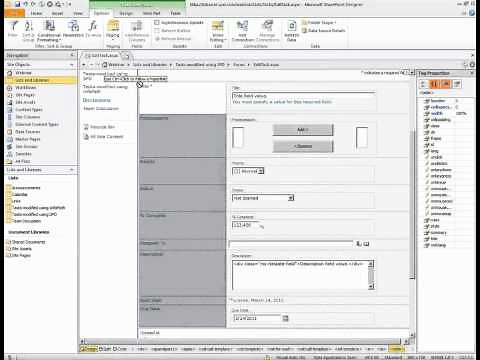Toggle the Asynchronous Update checkbox
This screenshot has height=360, width=480.
pyautogui.click(x=157, y=22)
